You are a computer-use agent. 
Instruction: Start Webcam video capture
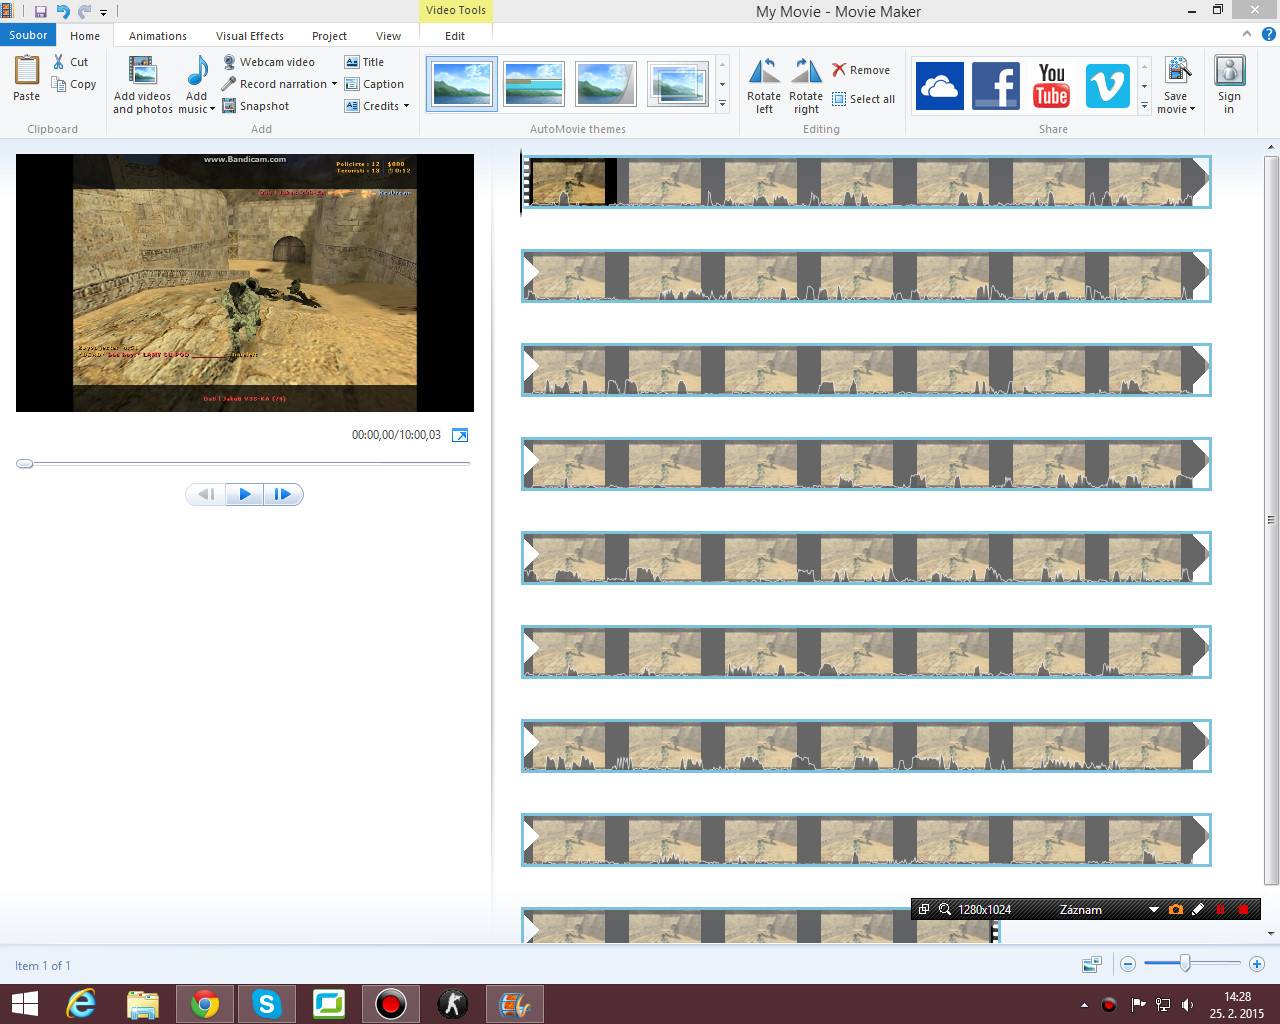(x=268, y=62)
